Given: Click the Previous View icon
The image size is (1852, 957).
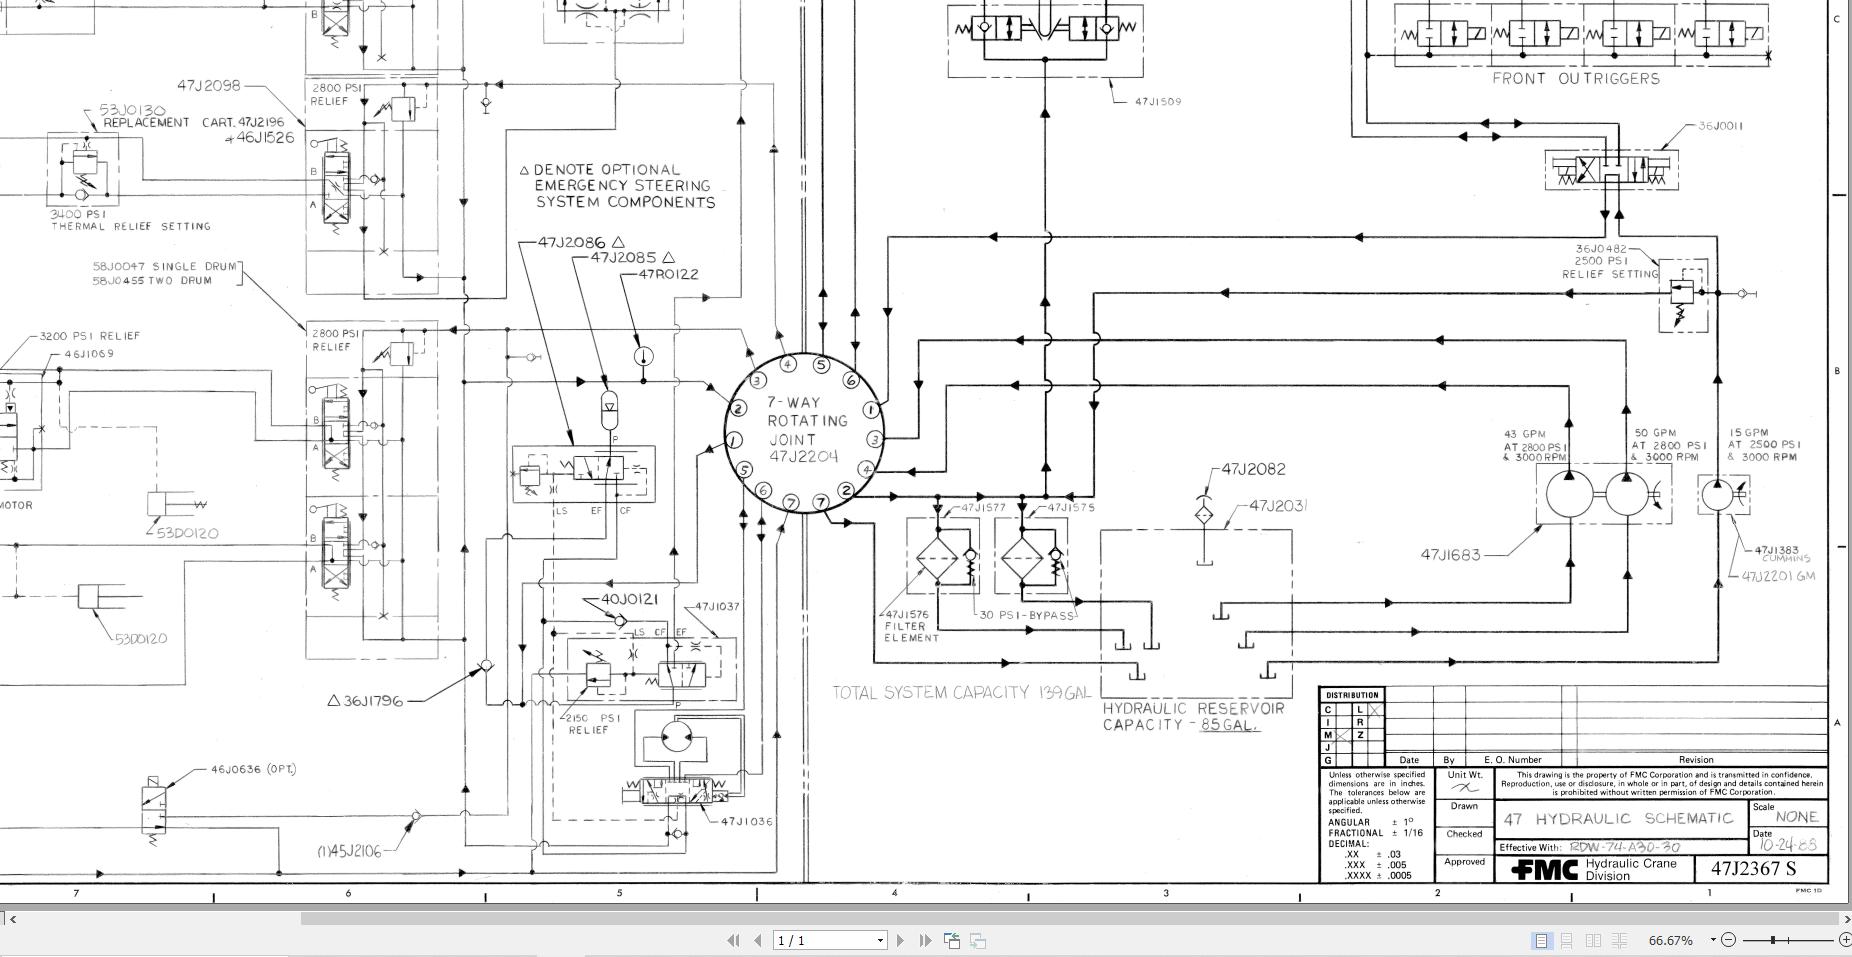Looking at the screenshot, I should pos(951,940).
